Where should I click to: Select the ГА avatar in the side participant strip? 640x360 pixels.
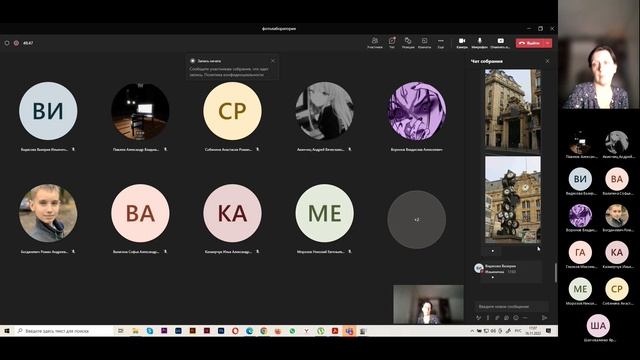click(580, 252)
